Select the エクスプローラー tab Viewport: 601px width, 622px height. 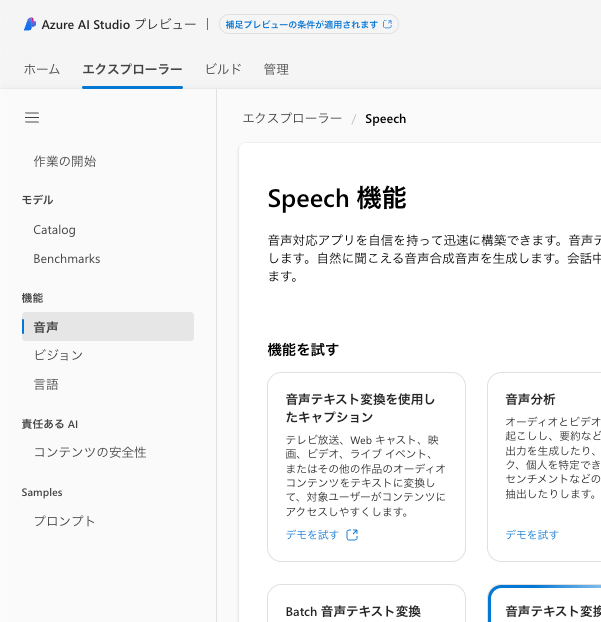point(132,69)
